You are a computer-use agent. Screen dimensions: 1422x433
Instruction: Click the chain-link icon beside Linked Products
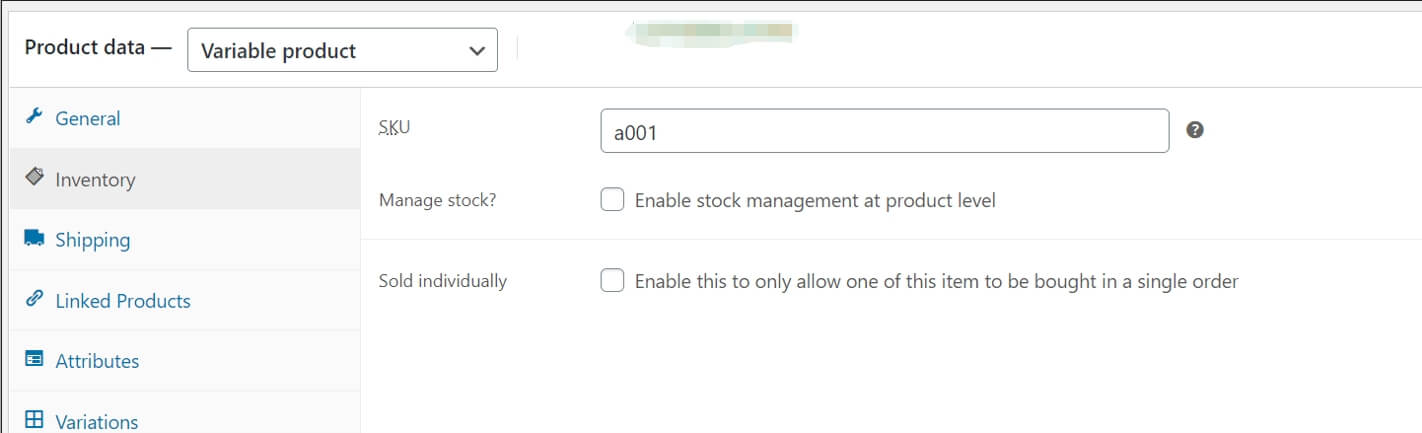coord(34,299)
